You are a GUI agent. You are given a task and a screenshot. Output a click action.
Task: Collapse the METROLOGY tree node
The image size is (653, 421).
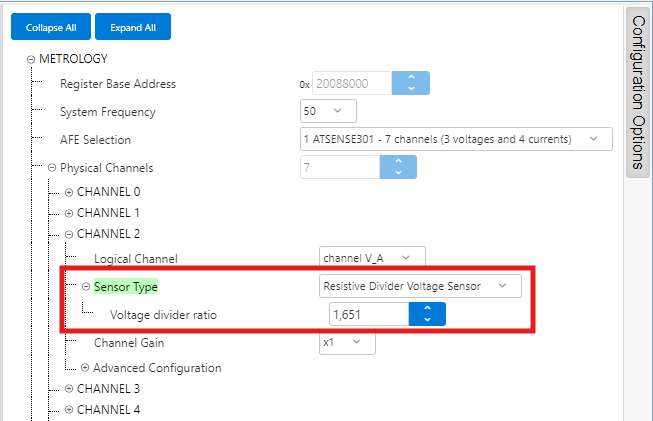31,59
